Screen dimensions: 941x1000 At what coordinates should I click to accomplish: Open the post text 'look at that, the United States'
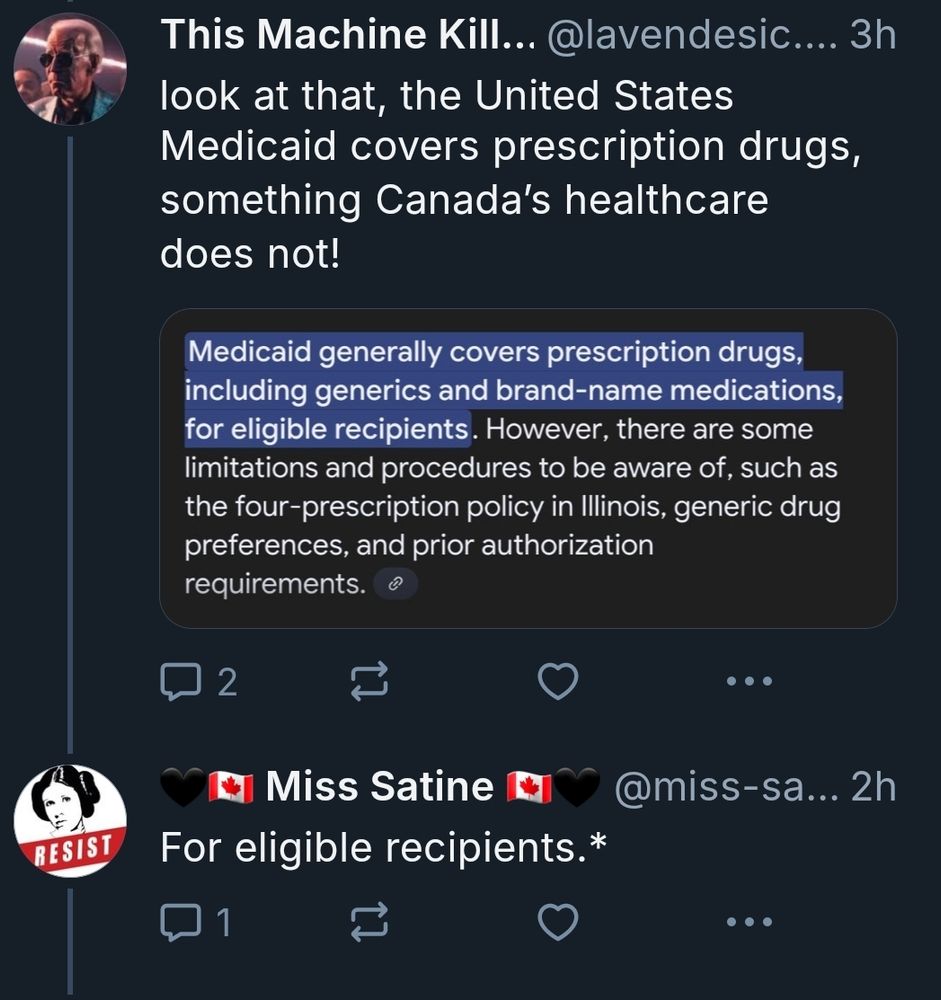tap(447, 97)
